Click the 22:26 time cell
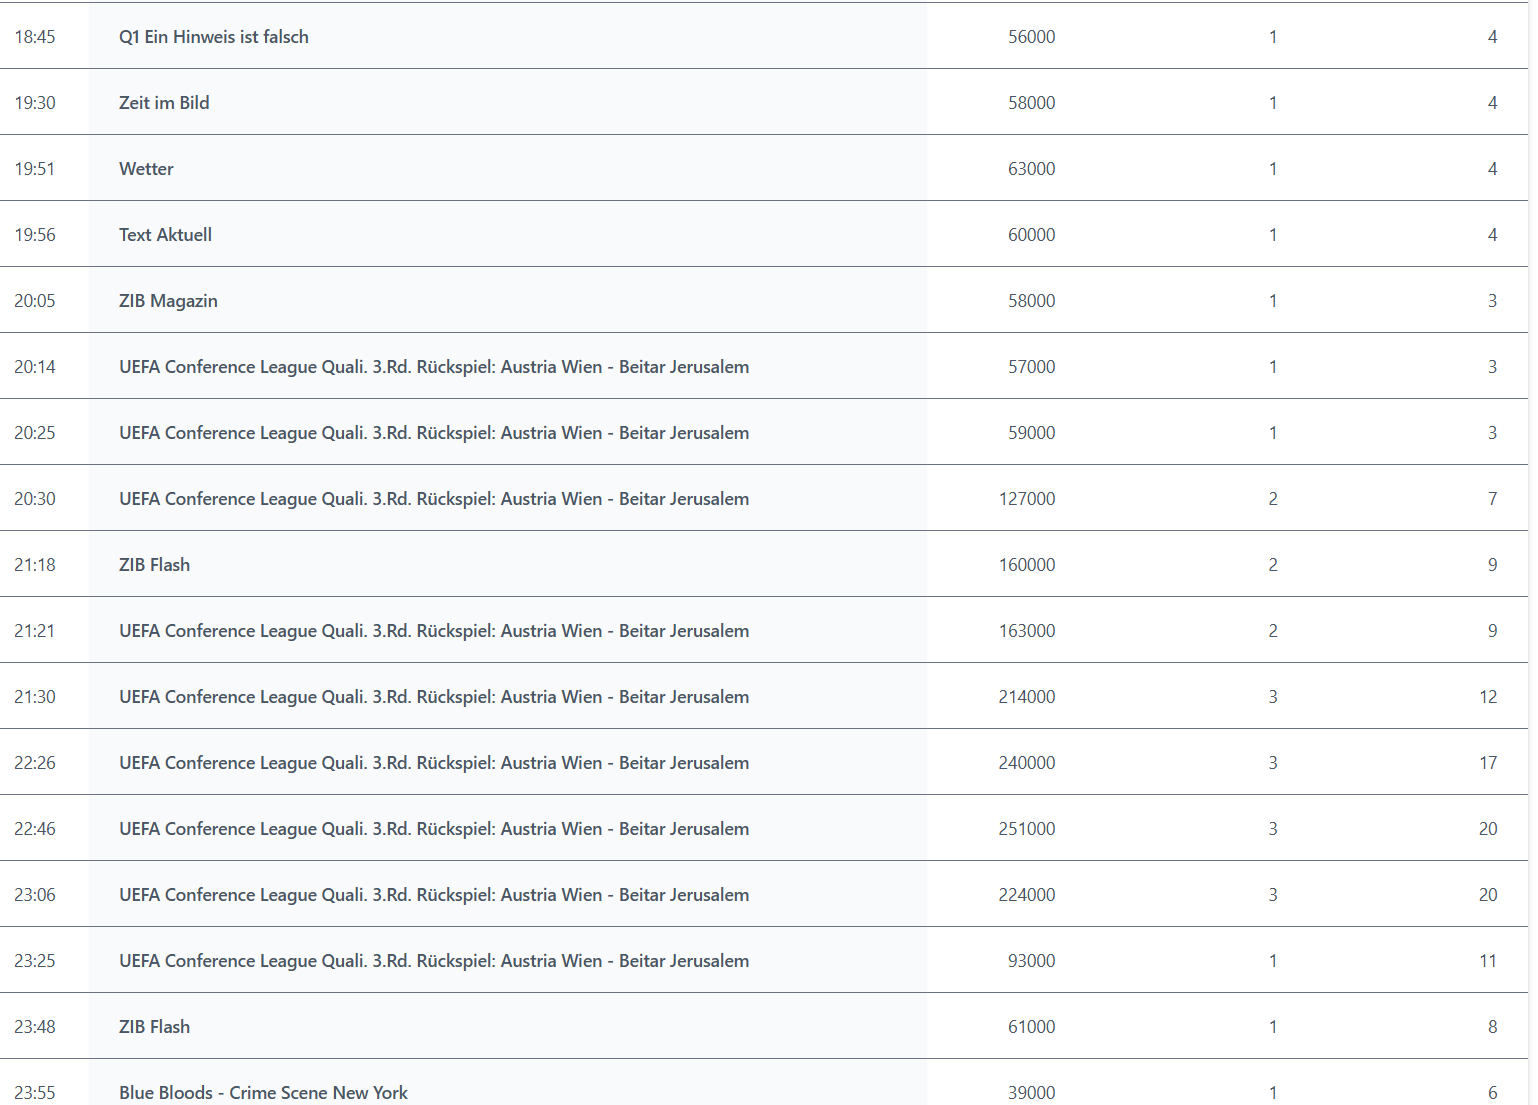 (x=35, y=762)
